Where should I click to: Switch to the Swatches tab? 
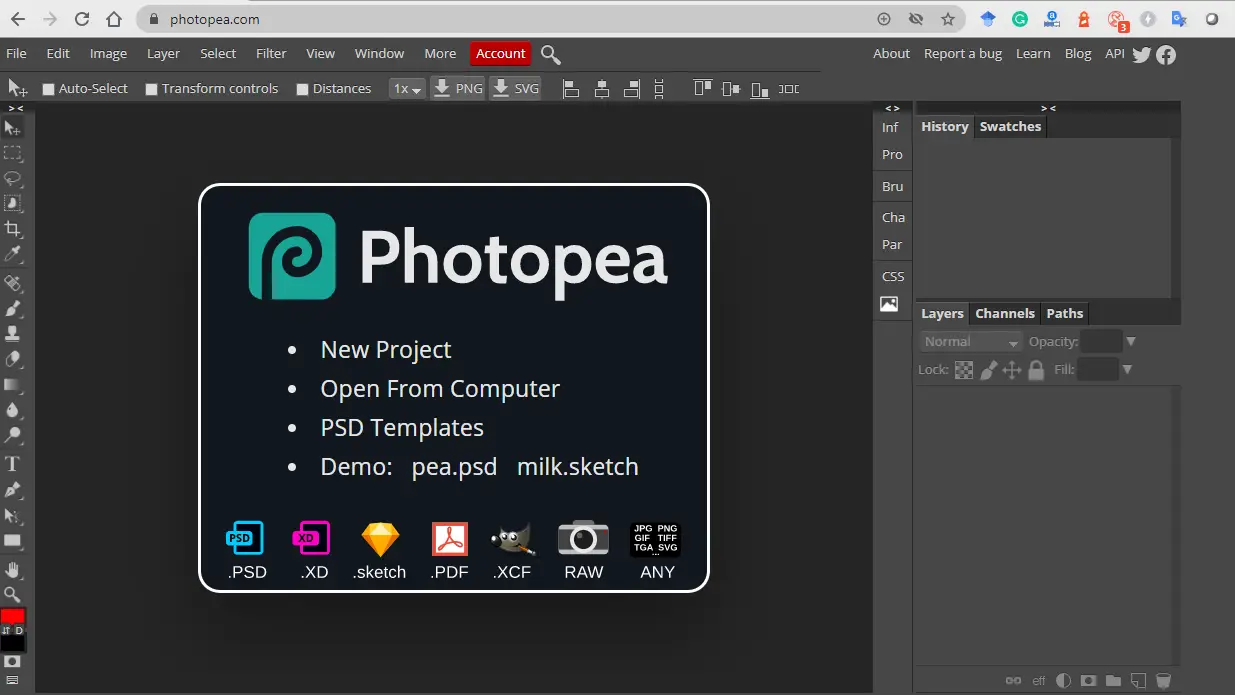(1010, 126)
